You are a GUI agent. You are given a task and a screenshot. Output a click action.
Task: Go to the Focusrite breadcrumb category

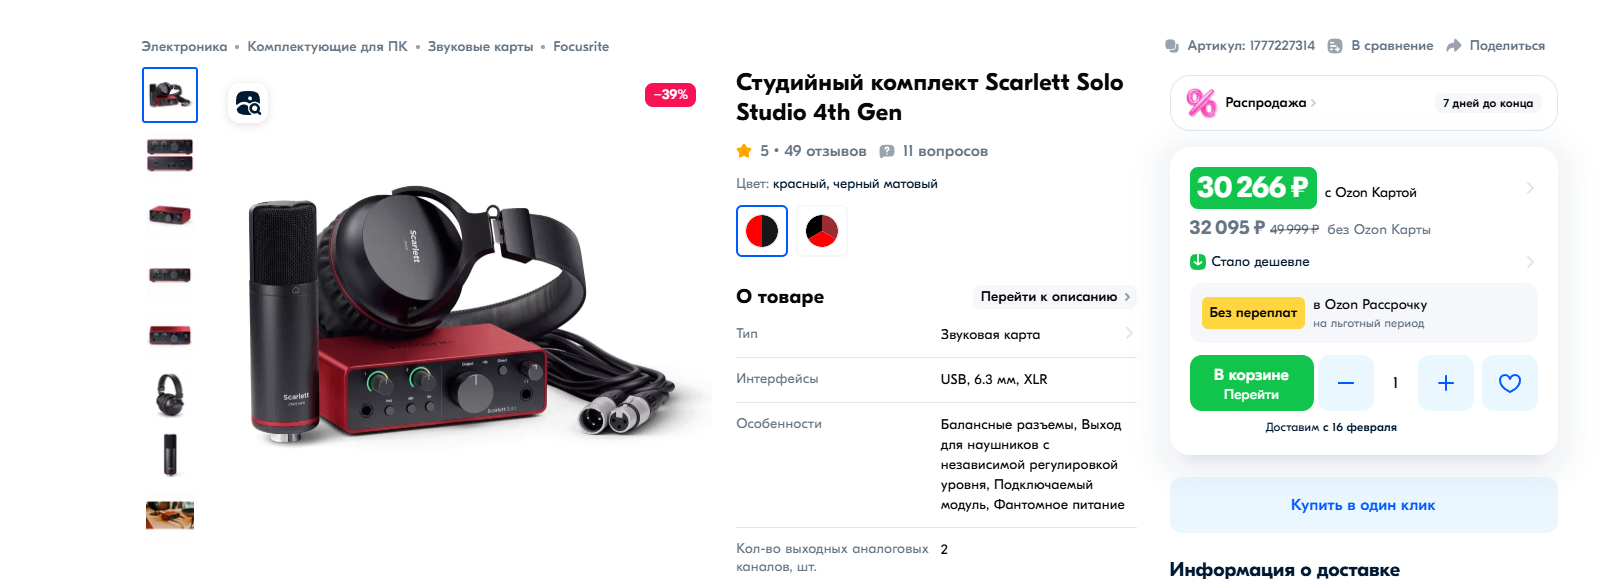(x=581, y=47)
